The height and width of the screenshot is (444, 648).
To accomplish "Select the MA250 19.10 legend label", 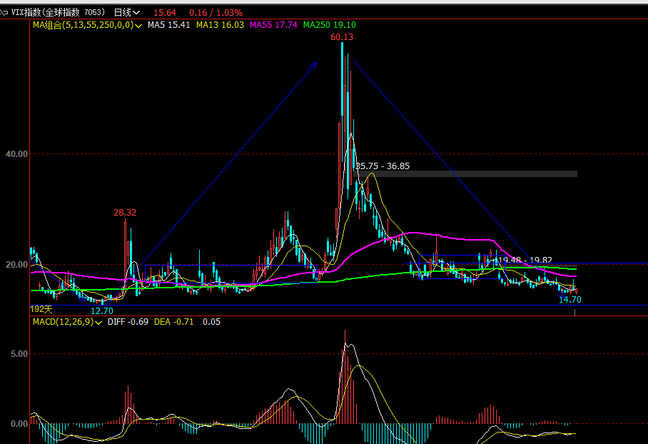I will point(329,25).
